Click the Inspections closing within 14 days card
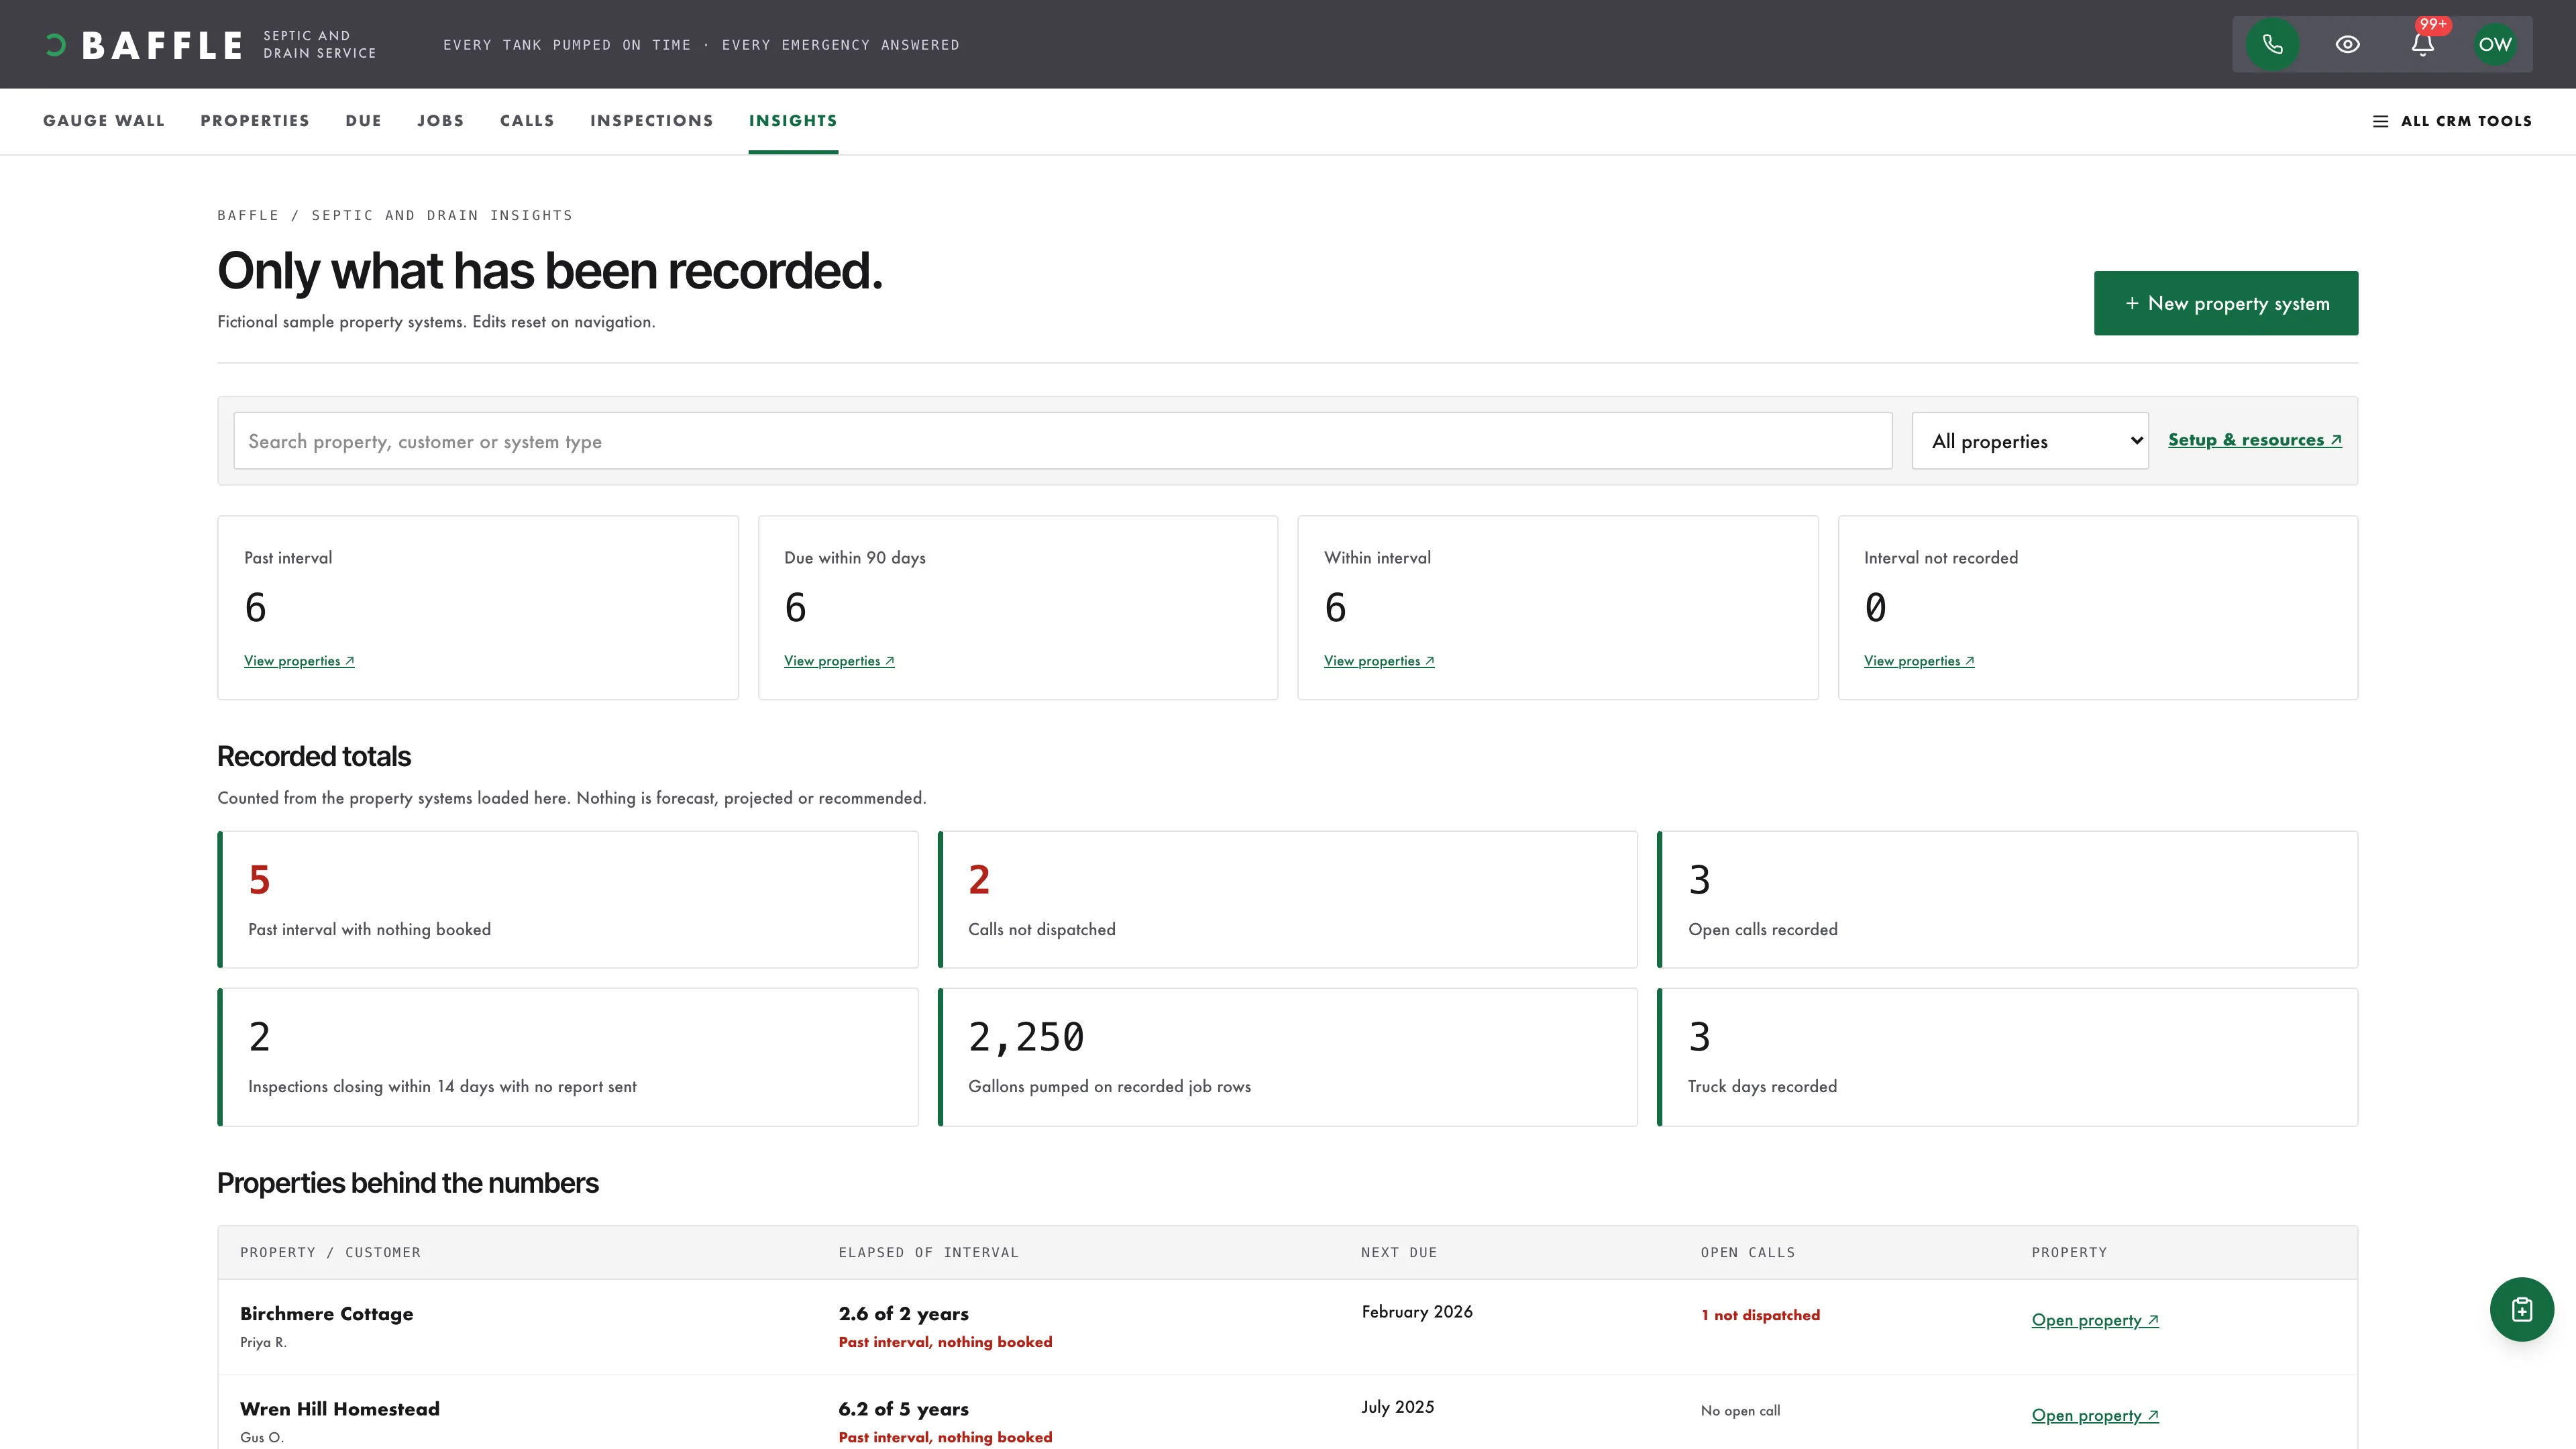Image resolution: width=2576 pixels, height=1449 pixels. [568, 1057]
